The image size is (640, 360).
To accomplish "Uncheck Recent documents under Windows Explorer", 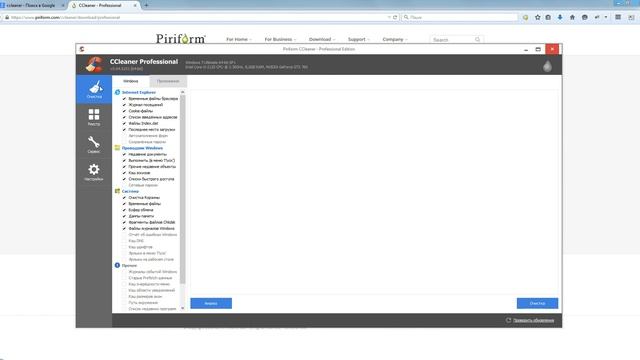I will point(124,154).
